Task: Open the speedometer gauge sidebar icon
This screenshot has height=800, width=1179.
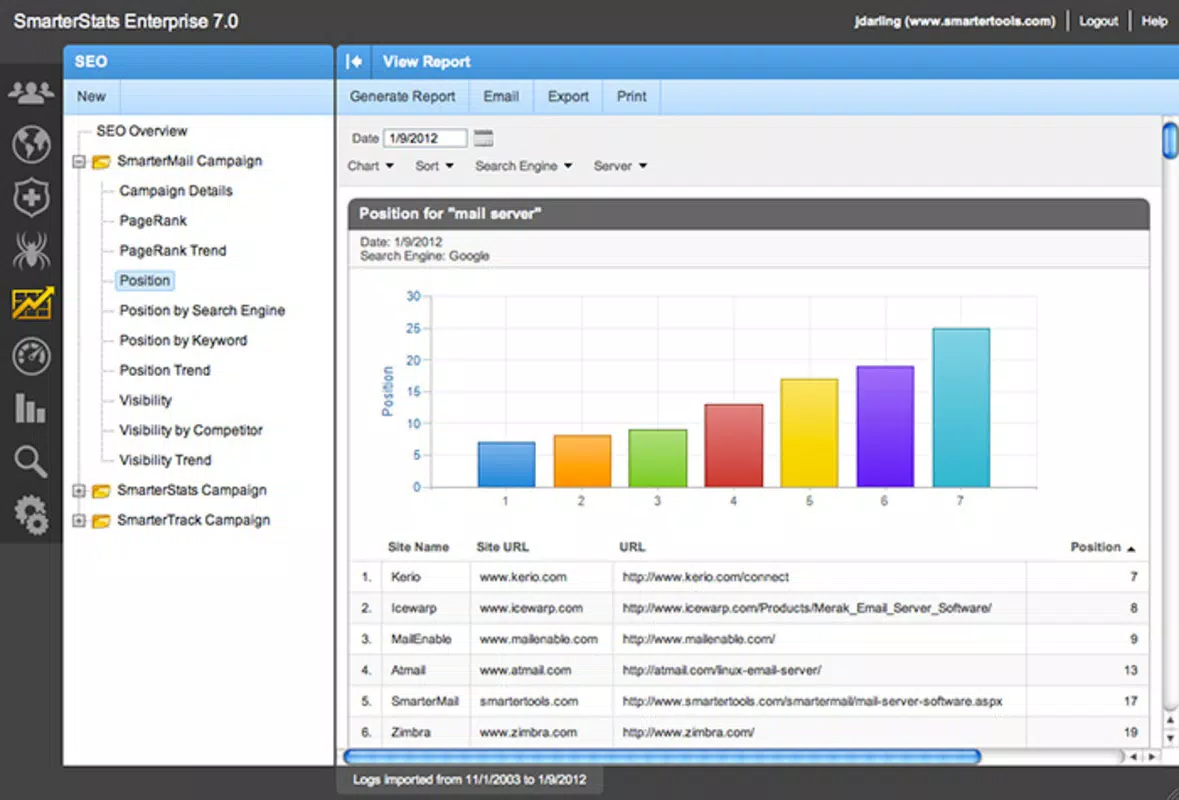Action: [31, 356]
